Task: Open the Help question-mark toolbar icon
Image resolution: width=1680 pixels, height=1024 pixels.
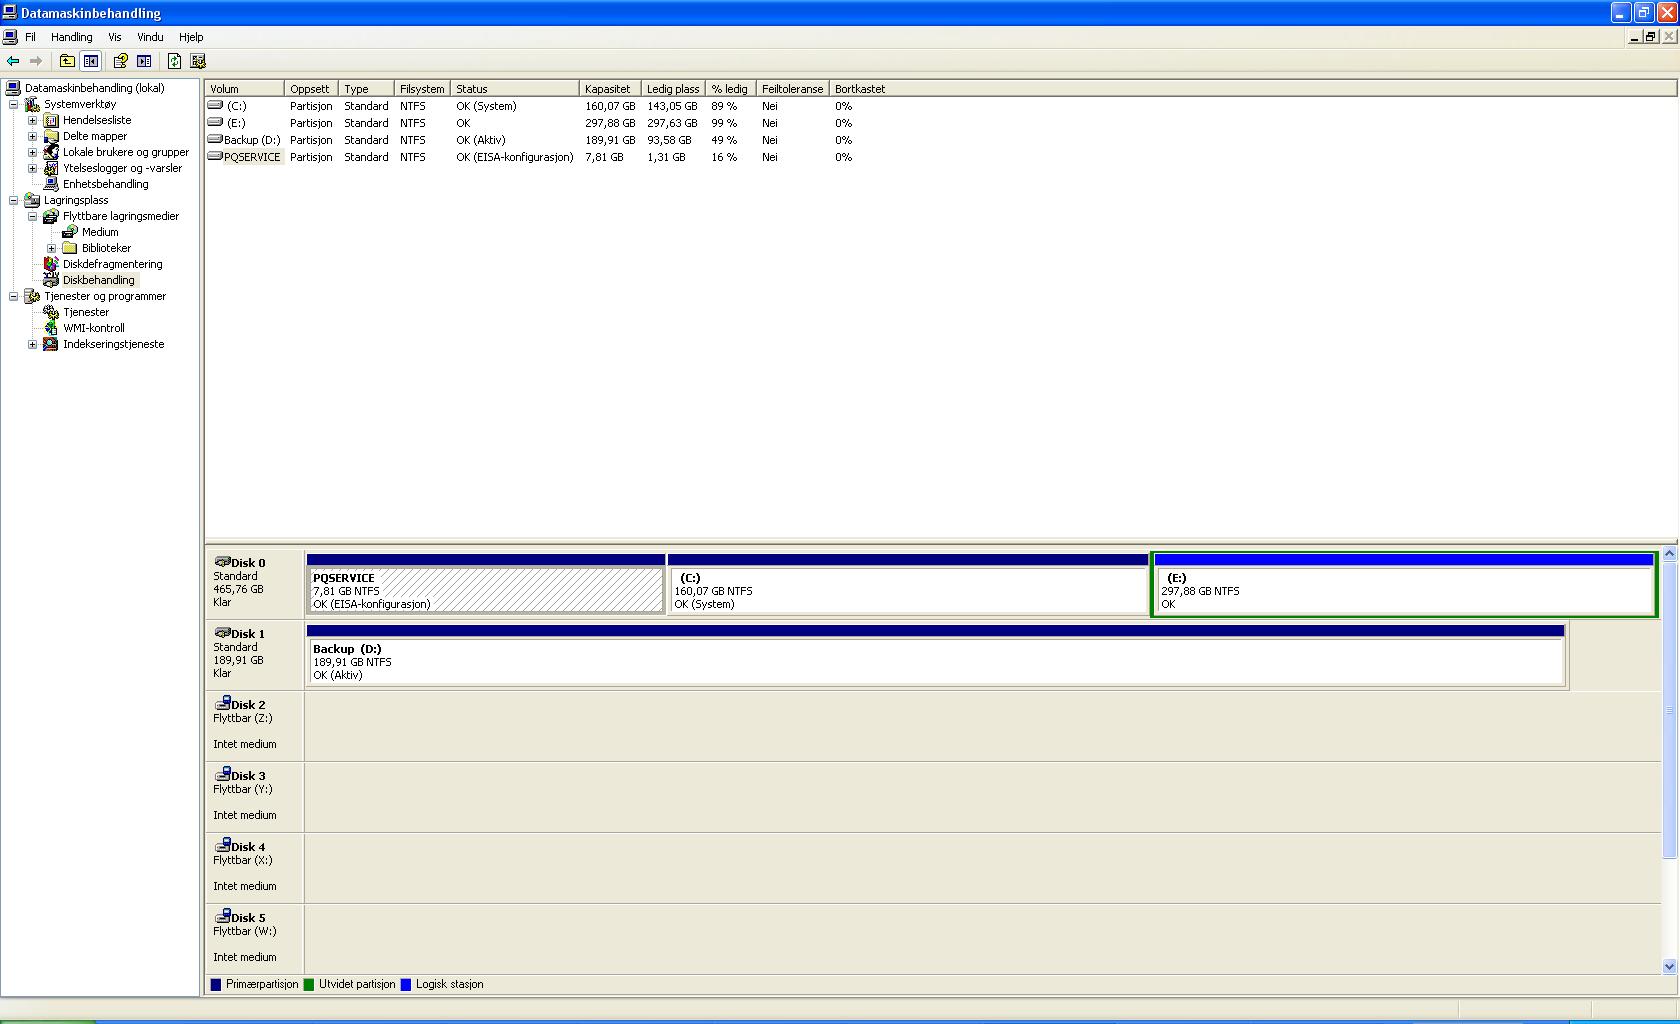Action: tap(120, 61)
